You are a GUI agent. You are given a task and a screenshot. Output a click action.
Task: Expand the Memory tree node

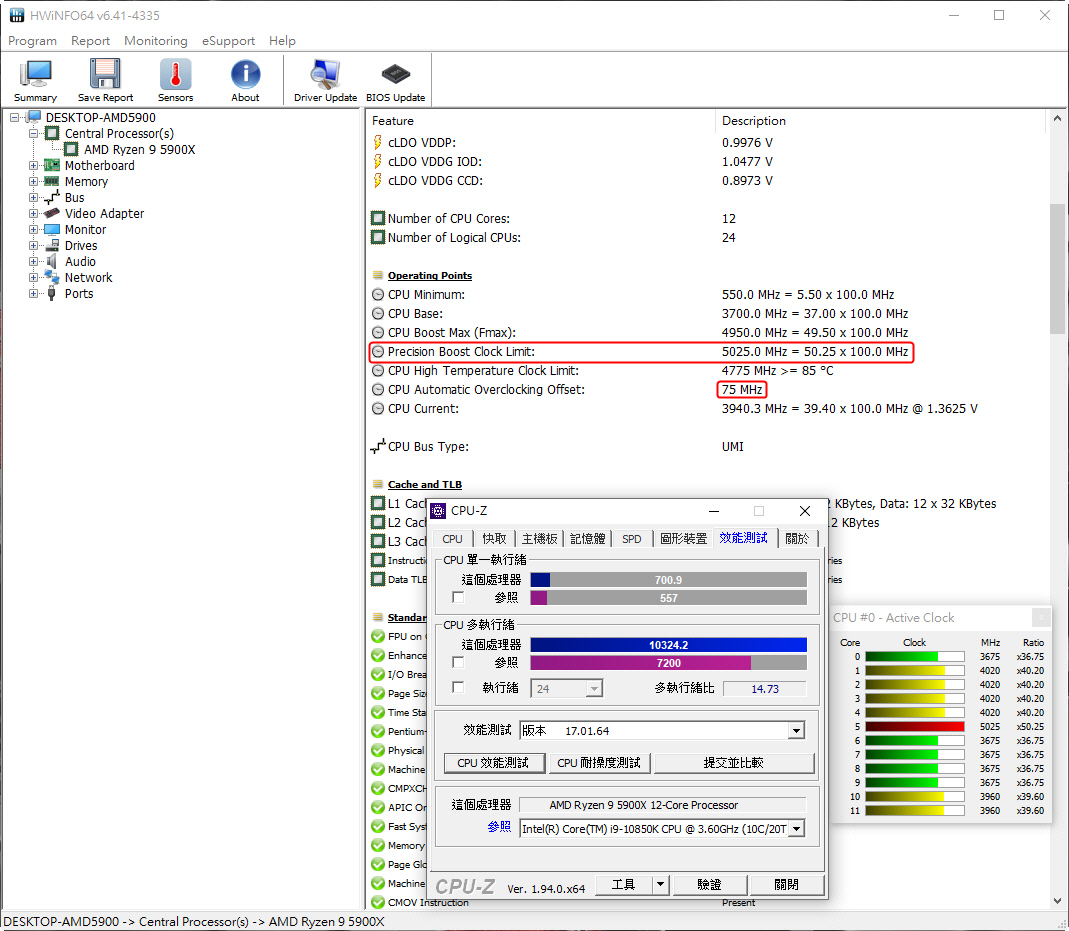pos(33,181)
